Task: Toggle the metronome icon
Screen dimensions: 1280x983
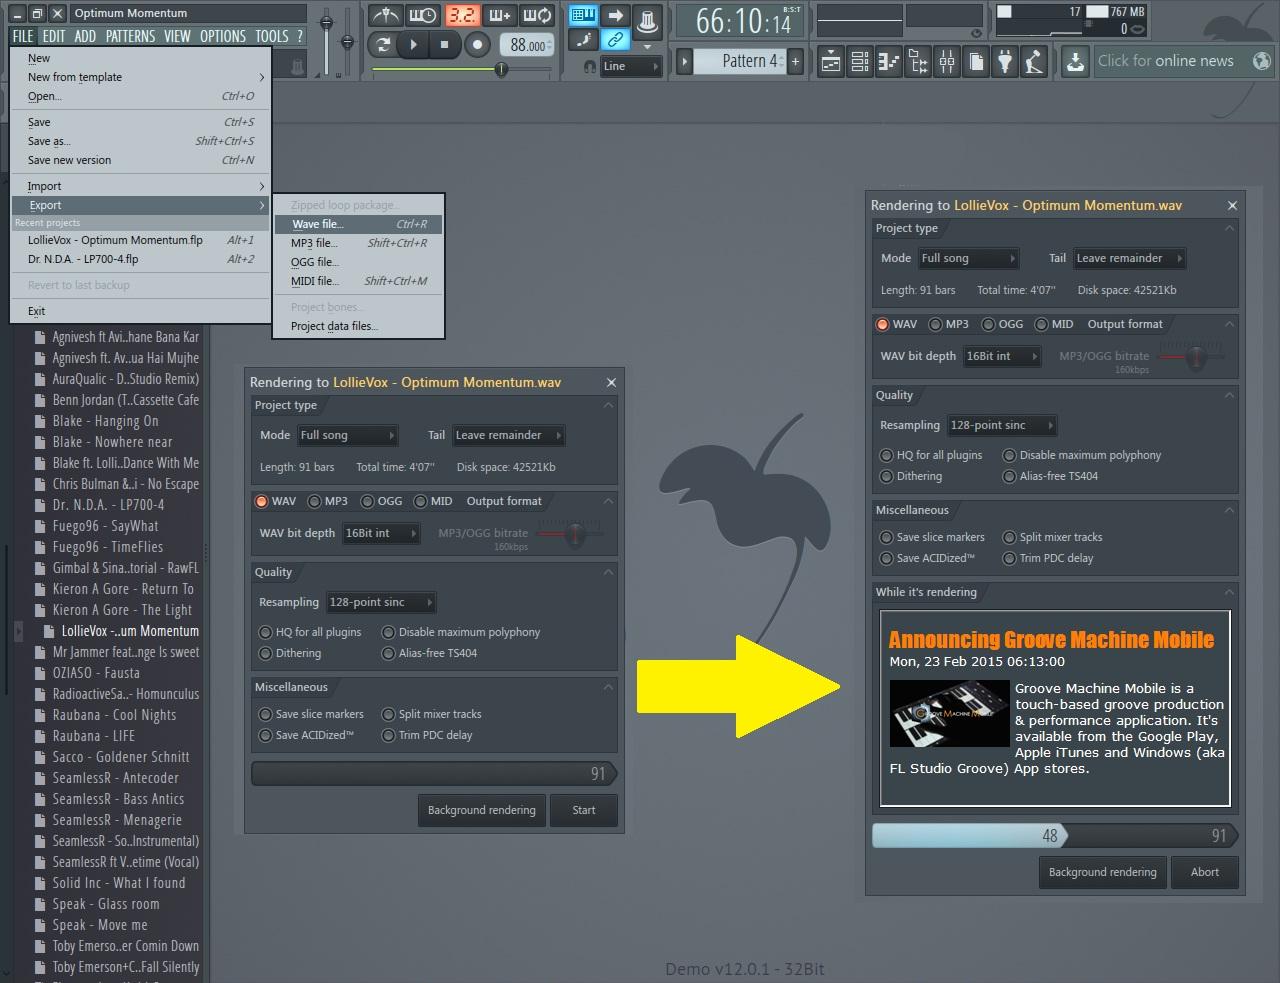Action: 385,15
